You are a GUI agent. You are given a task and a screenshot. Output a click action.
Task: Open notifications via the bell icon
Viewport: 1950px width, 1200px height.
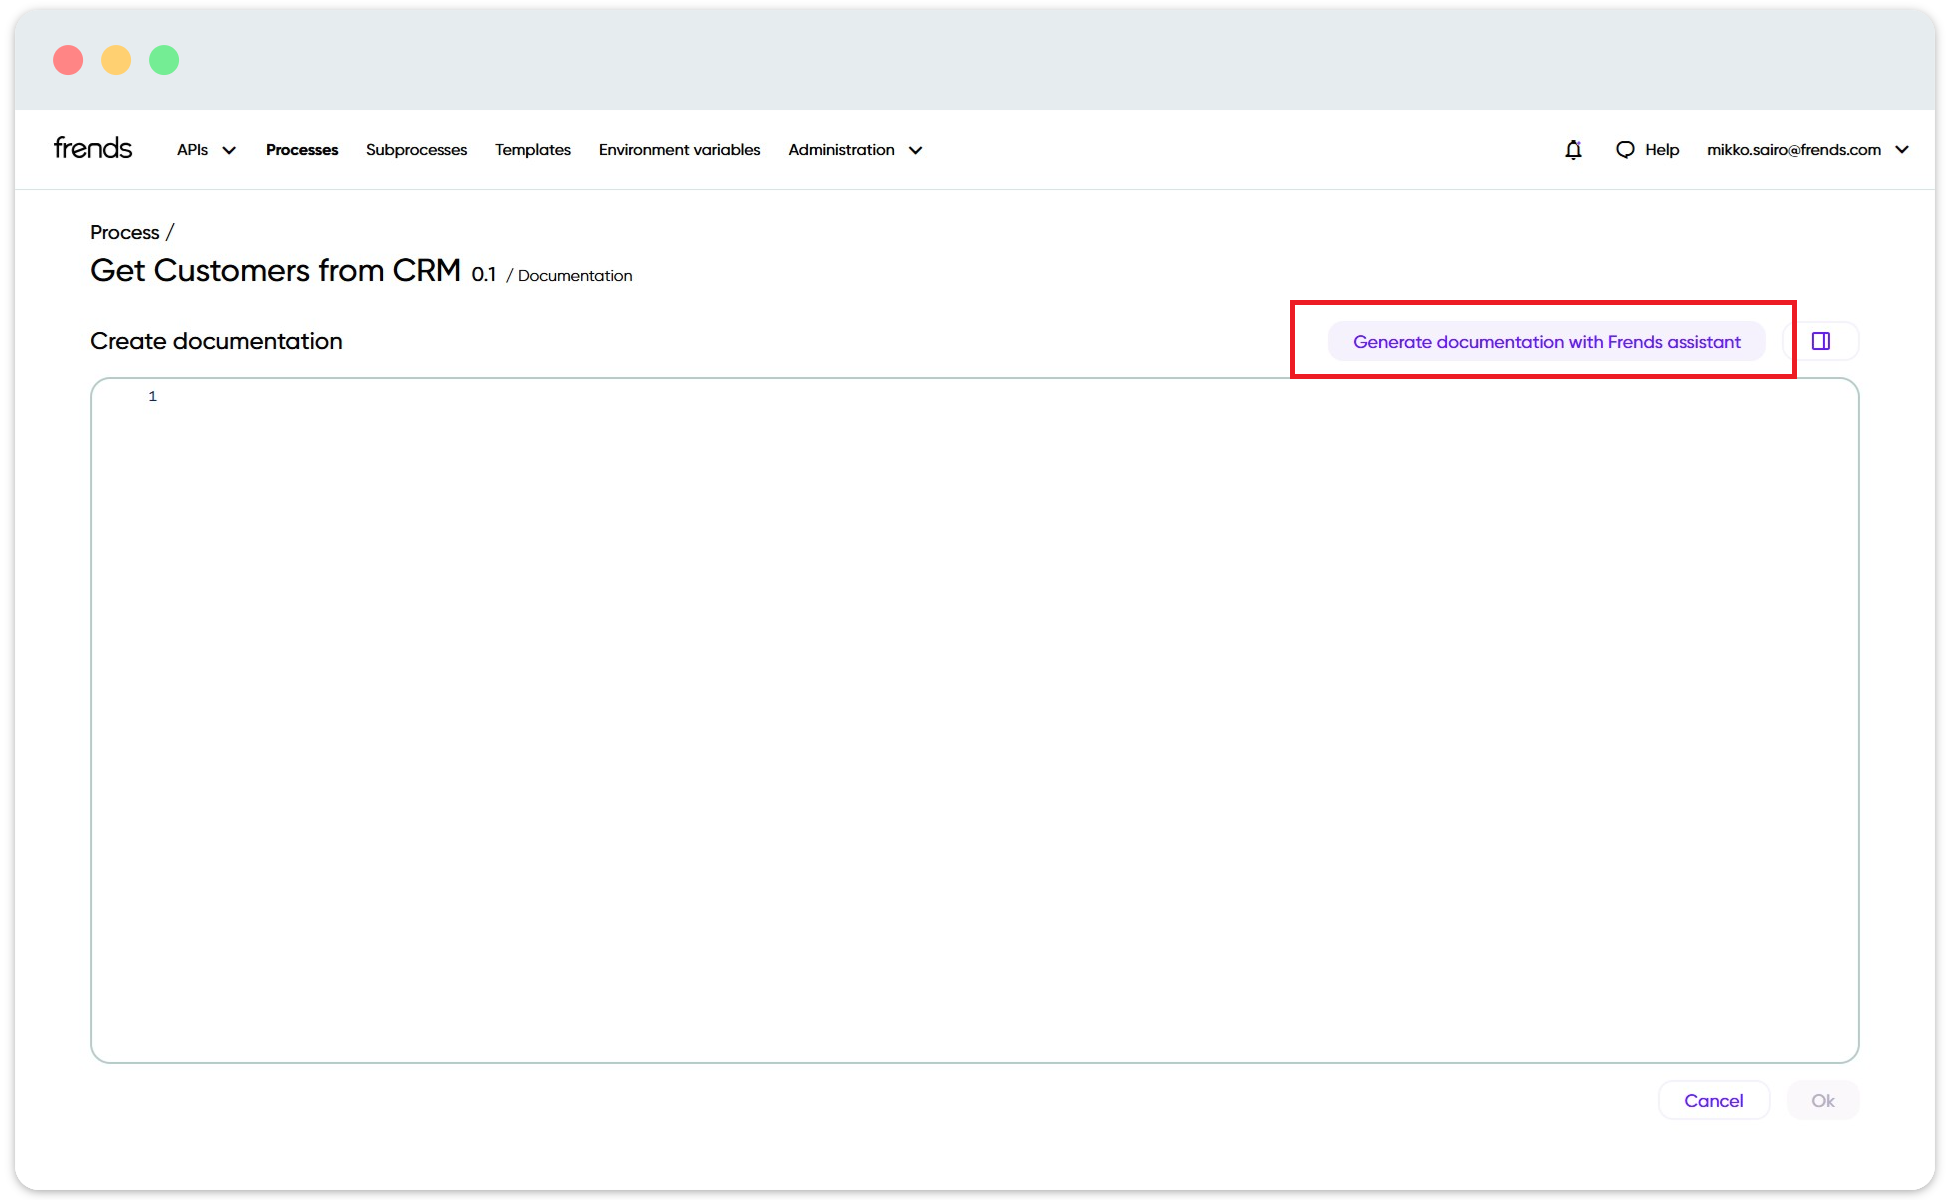pyautogui.click(x=1573, y=149)
